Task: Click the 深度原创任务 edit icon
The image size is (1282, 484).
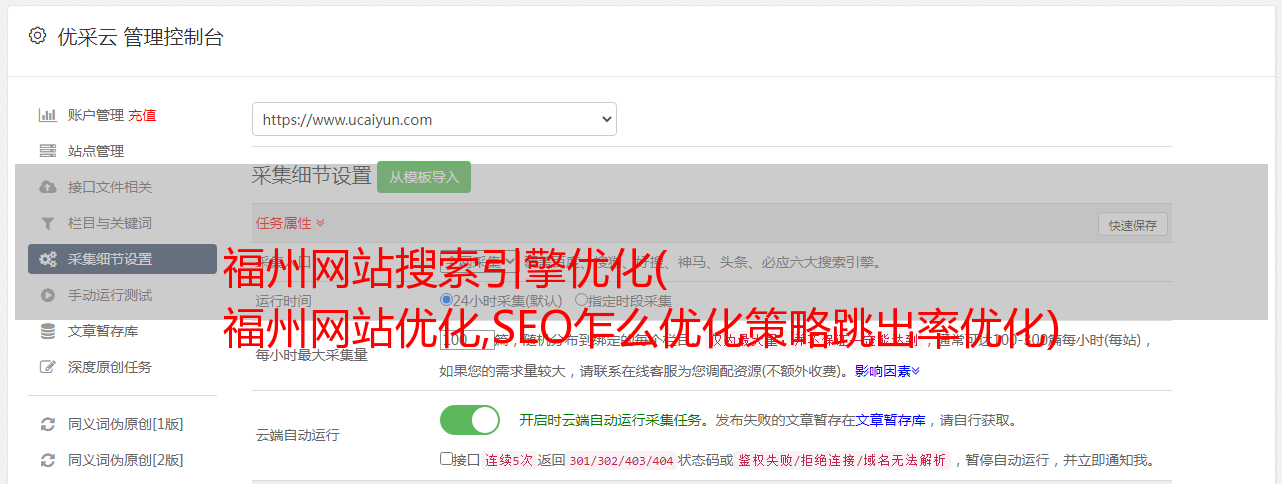Action: pyautogui.click(x=47, y=367)
